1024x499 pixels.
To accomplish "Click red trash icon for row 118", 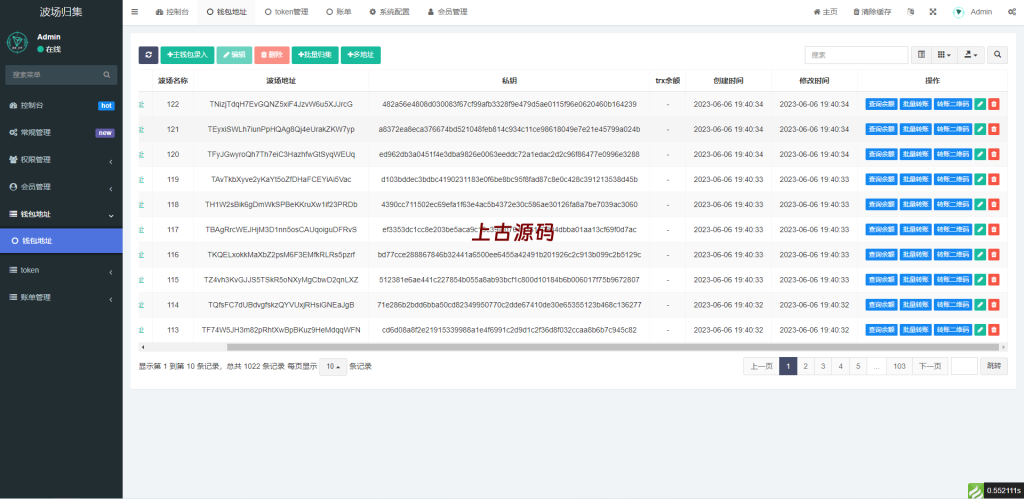I will [994, 204].
